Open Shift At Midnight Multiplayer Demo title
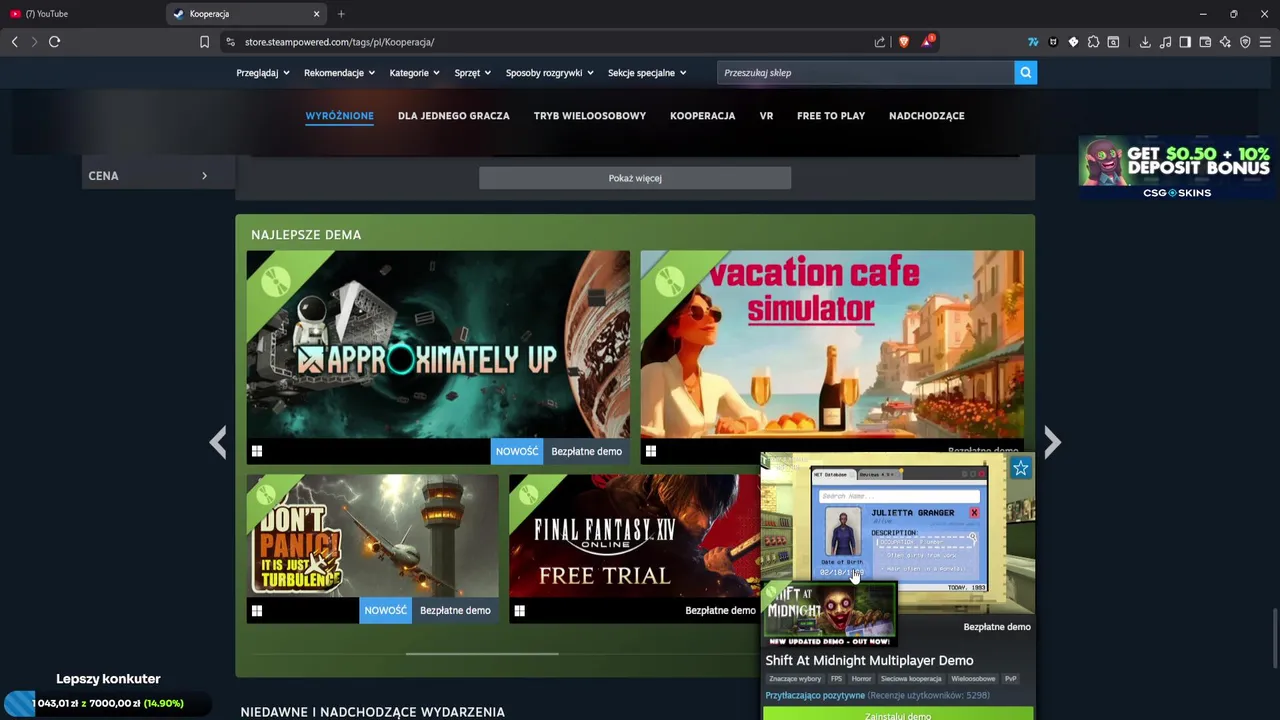The image size is (1280, 720). 869,660
